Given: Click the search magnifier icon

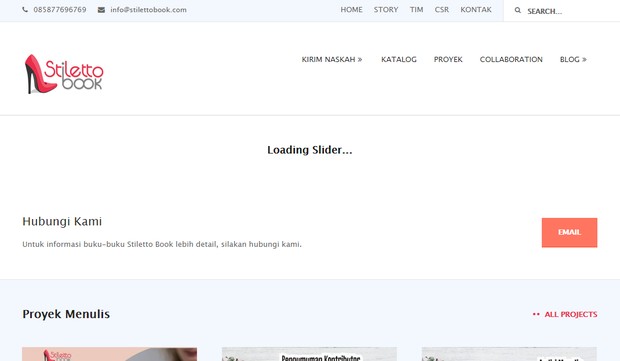Looking at the screenshot, I should coord(518,10).
